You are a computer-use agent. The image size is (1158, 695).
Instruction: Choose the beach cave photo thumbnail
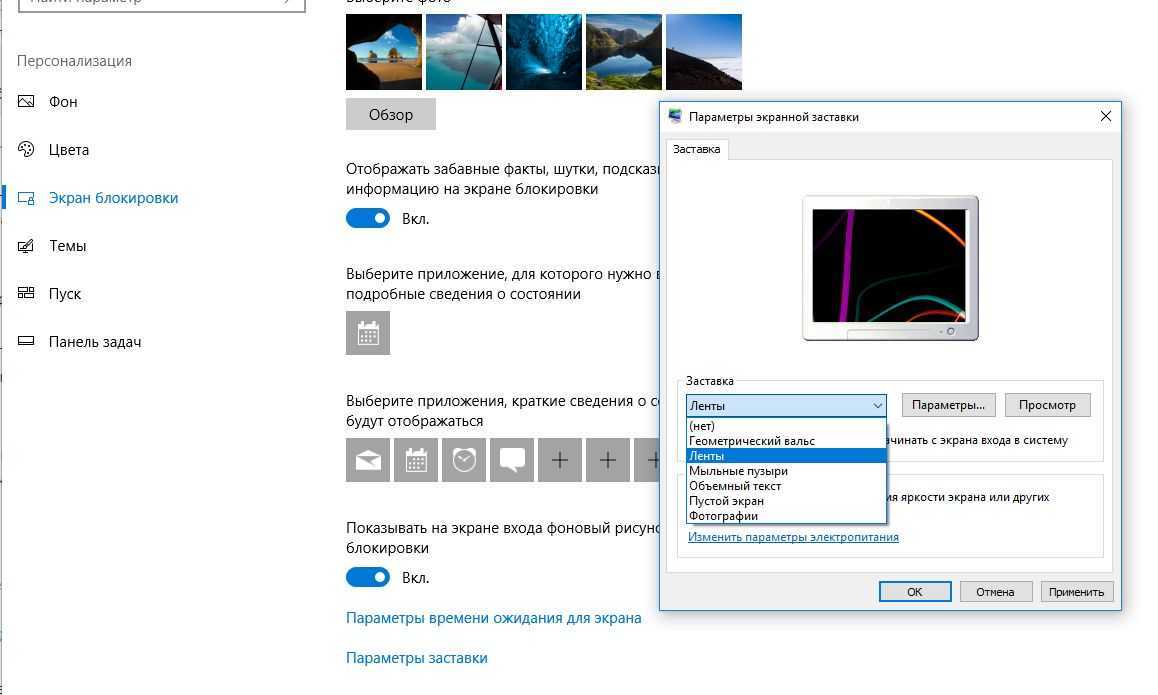coord(384,52)
